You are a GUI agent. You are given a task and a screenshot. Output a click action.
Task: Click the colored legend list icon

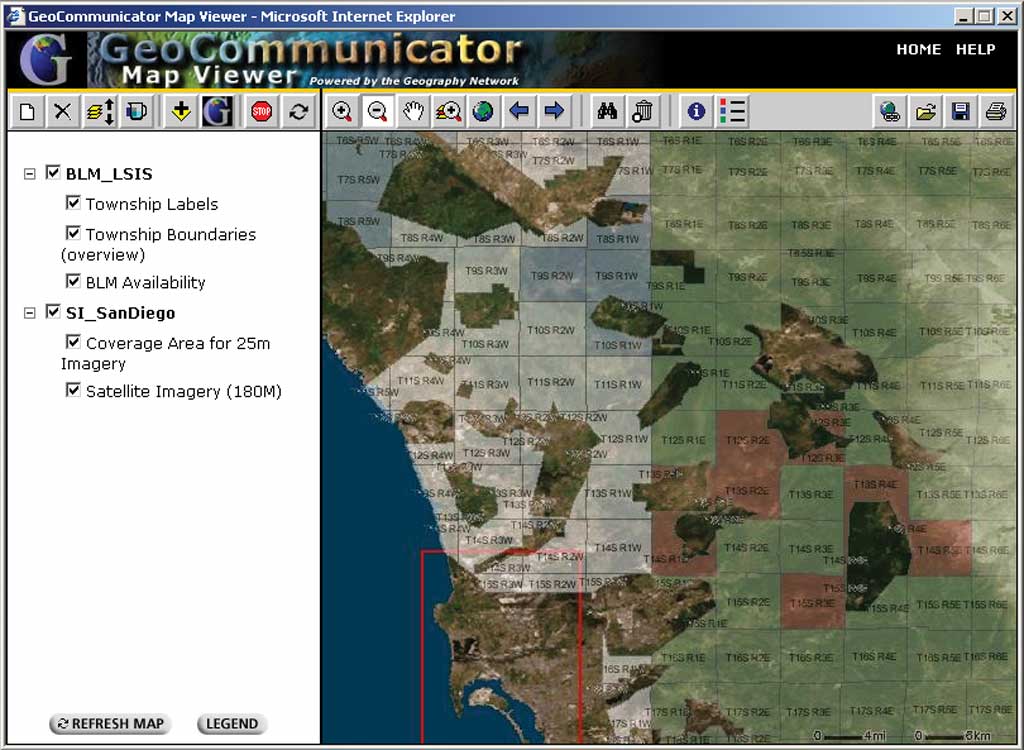(731, 112)
